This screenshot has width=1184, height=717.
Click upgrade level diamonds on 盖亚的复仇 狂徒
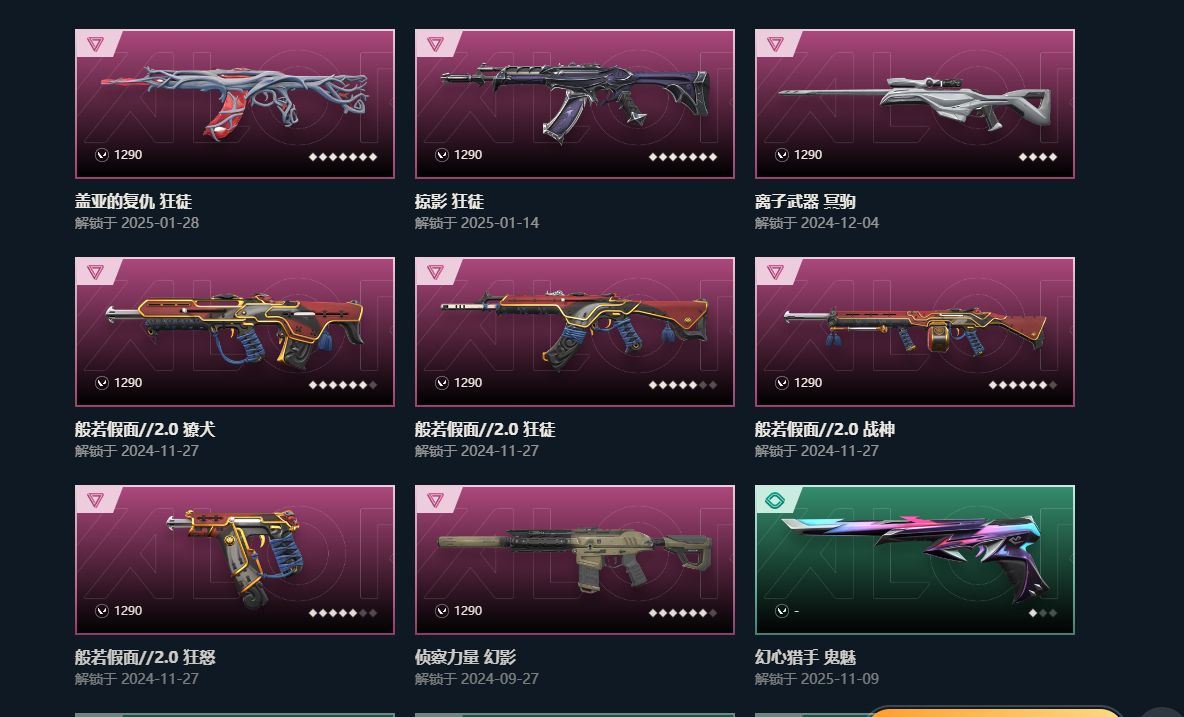(x=343, y=157)
